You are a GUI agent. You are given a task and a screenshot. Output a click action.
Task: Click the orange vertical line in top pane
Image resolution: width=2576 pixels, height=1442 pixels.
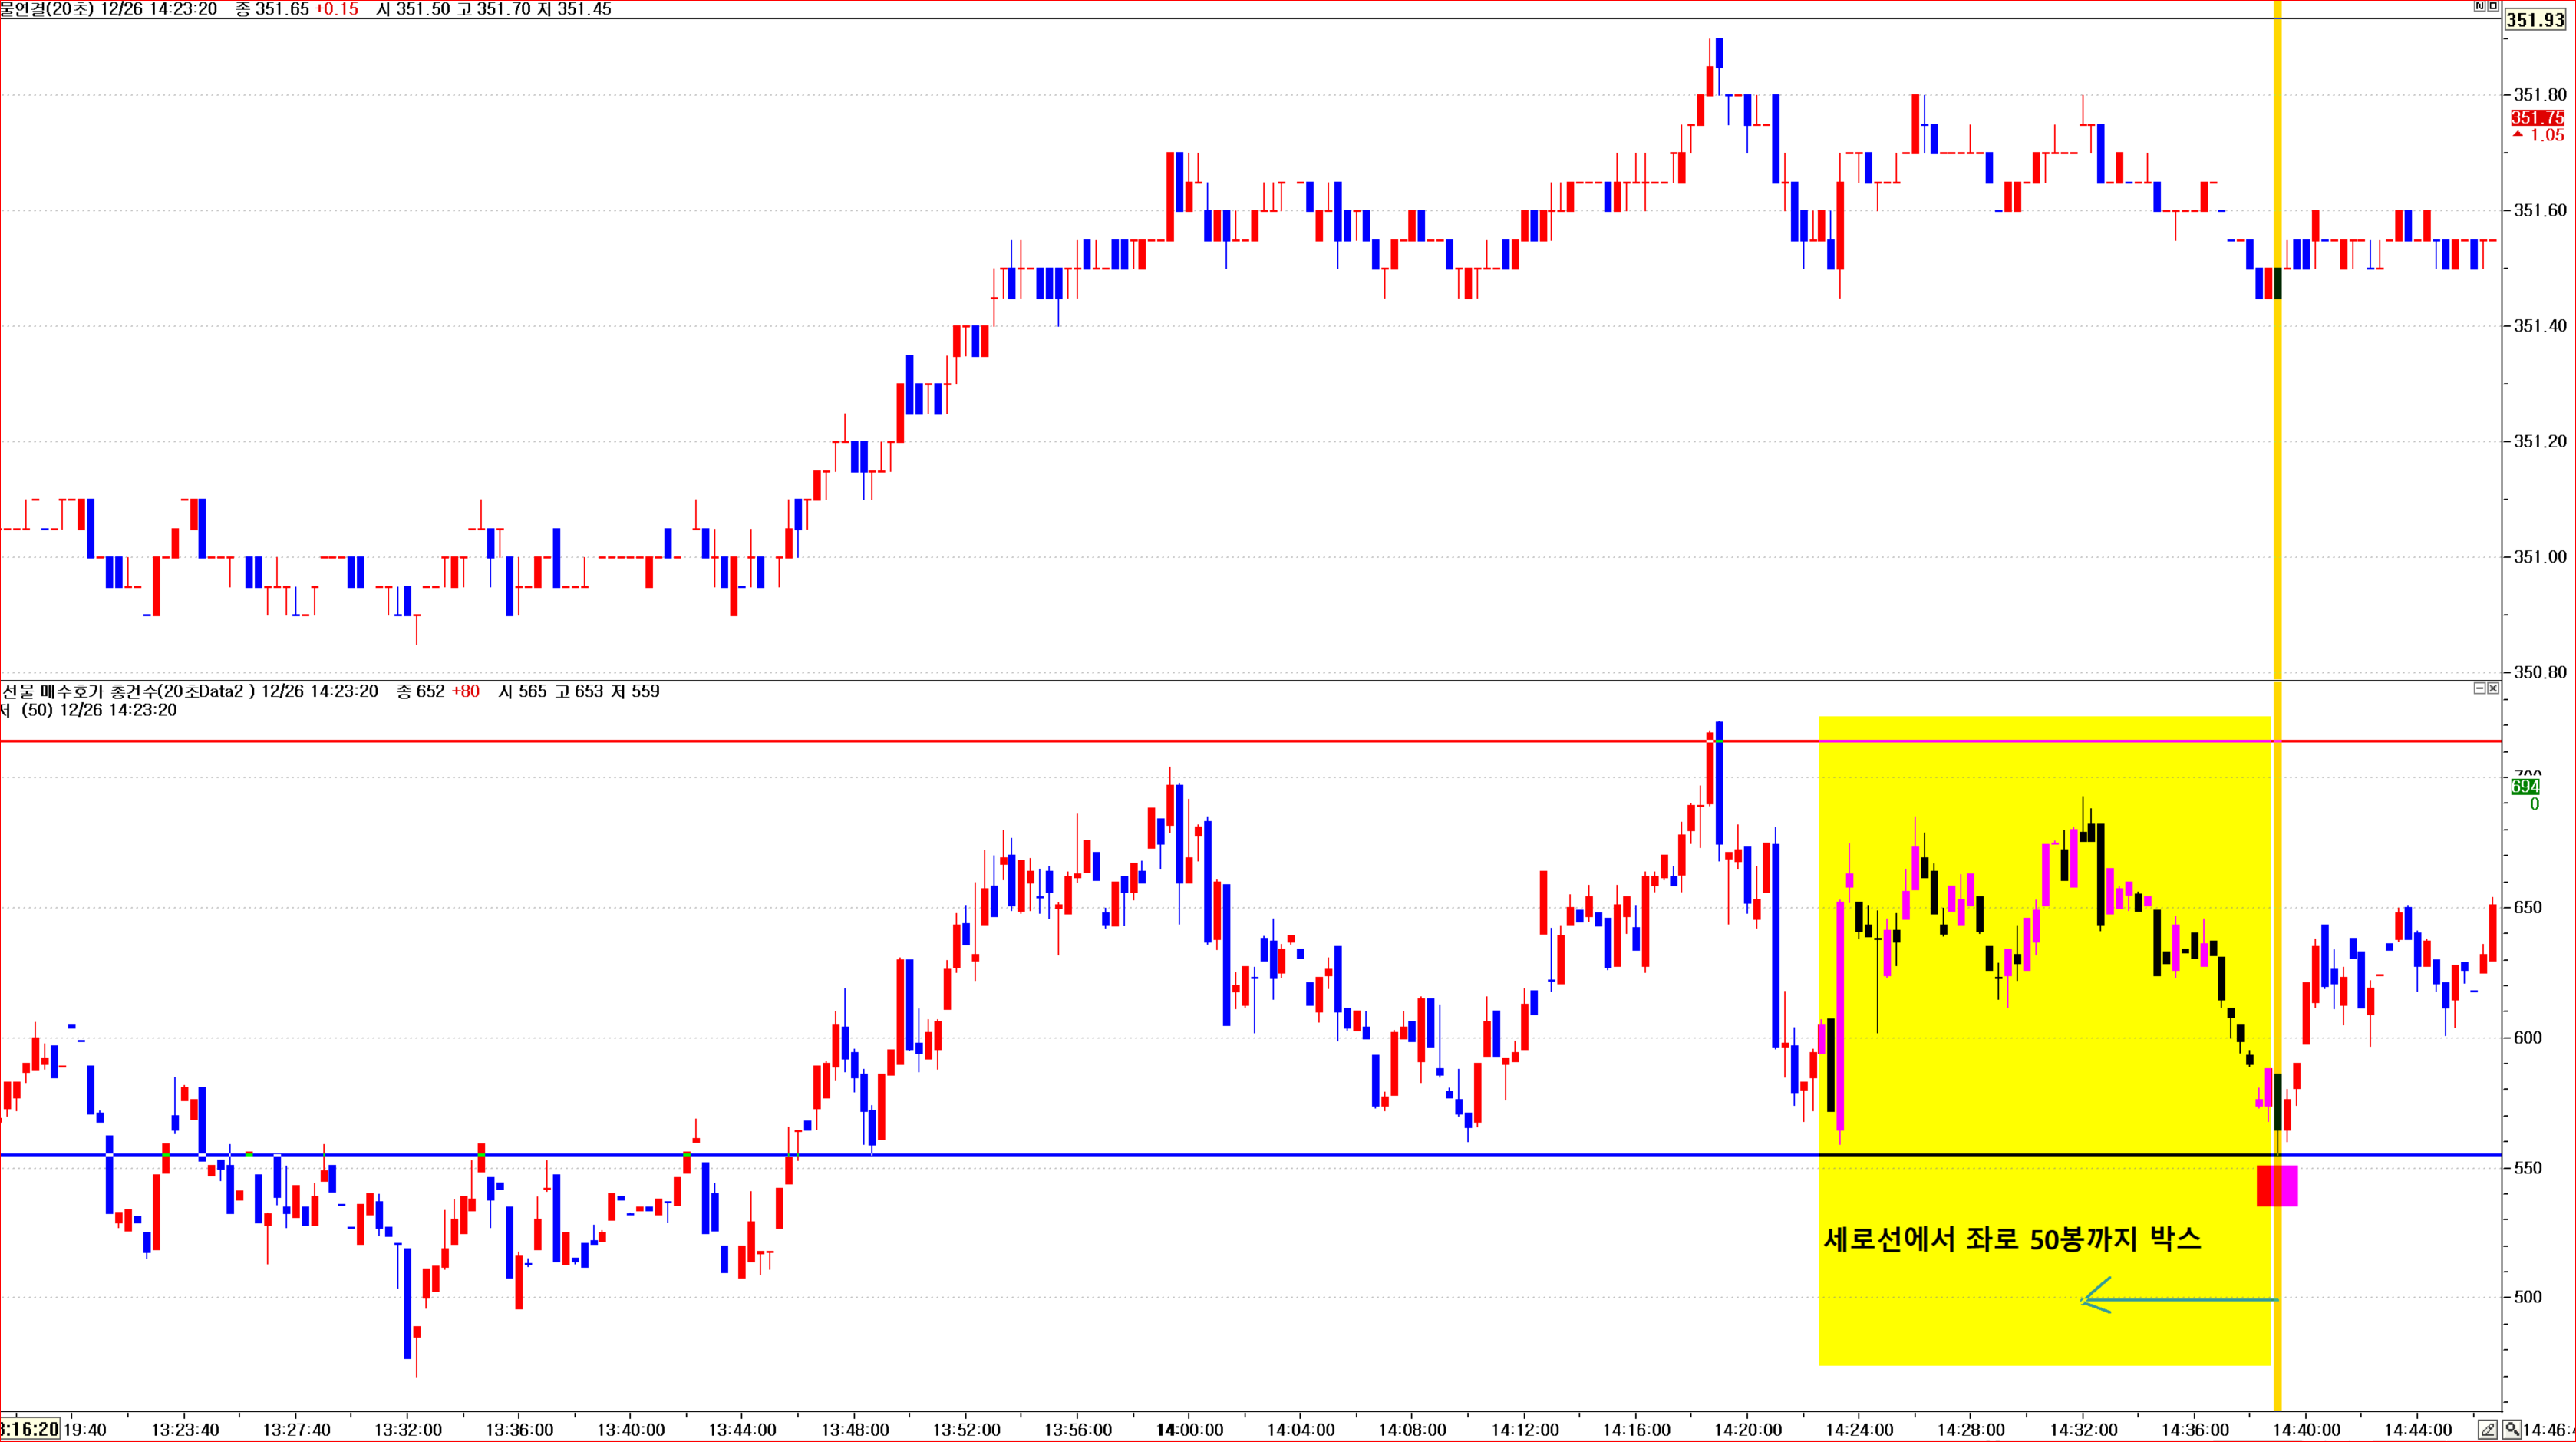coord(2278,400)
